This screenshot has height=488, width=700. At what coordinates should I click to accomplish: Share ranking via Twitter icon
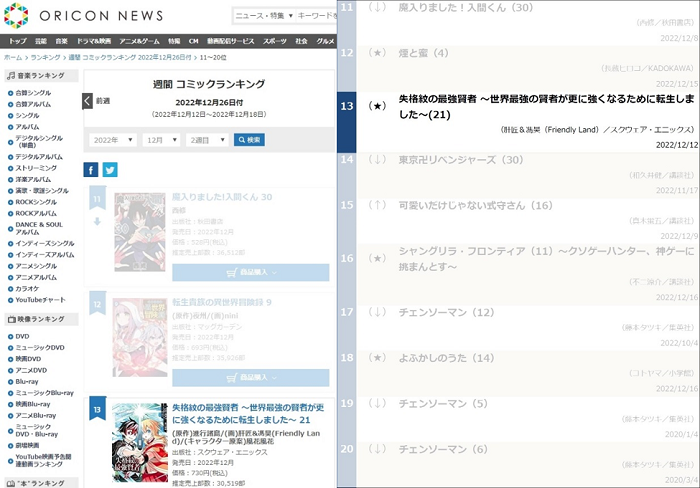tap(110, 170)
